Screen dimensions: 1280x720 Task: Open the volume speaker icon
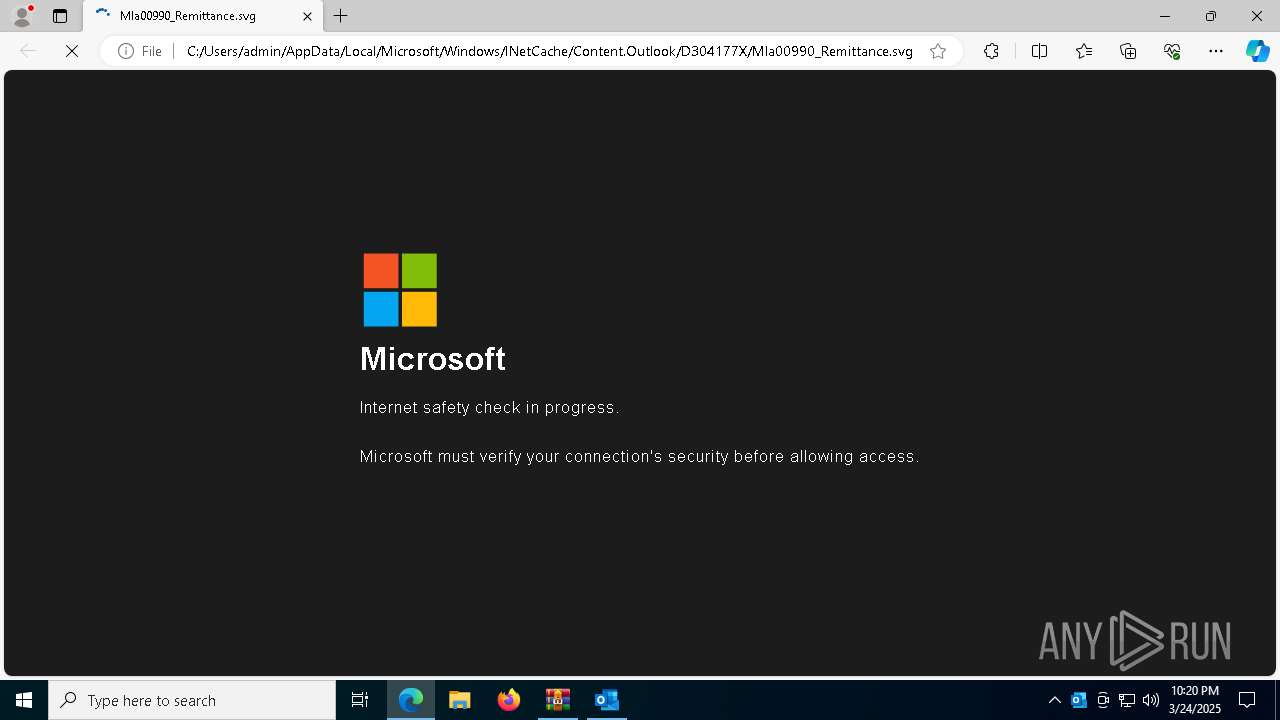[x=1151, y=700]
